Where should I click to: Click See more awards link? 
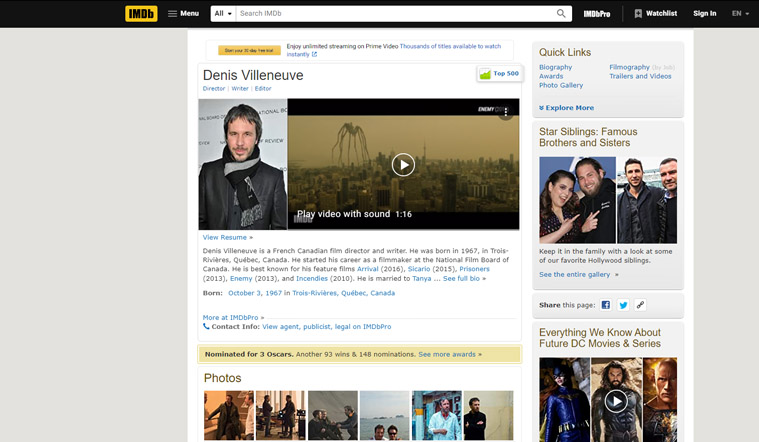[x=450, y=354]
